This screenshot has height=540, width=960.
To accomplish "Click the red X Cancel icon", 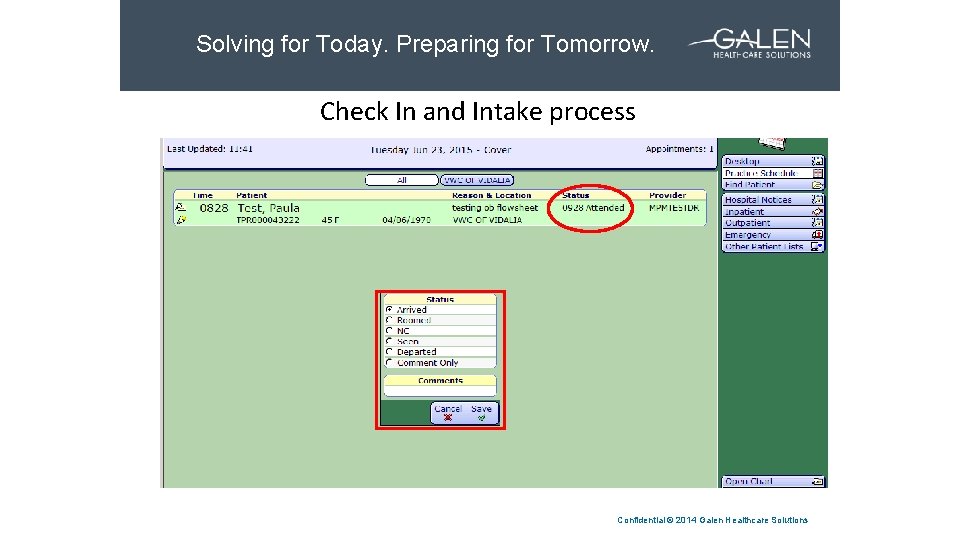I will 448,418.
